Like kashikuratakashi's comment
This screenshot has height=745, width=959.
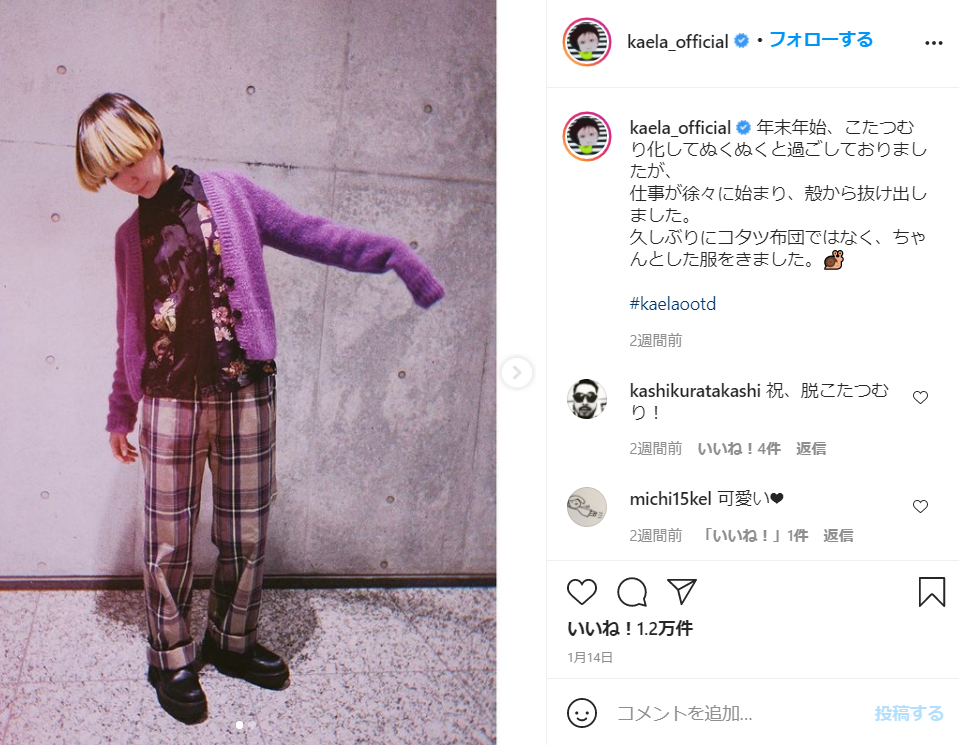pyautogui.click(x=920, y=398)
